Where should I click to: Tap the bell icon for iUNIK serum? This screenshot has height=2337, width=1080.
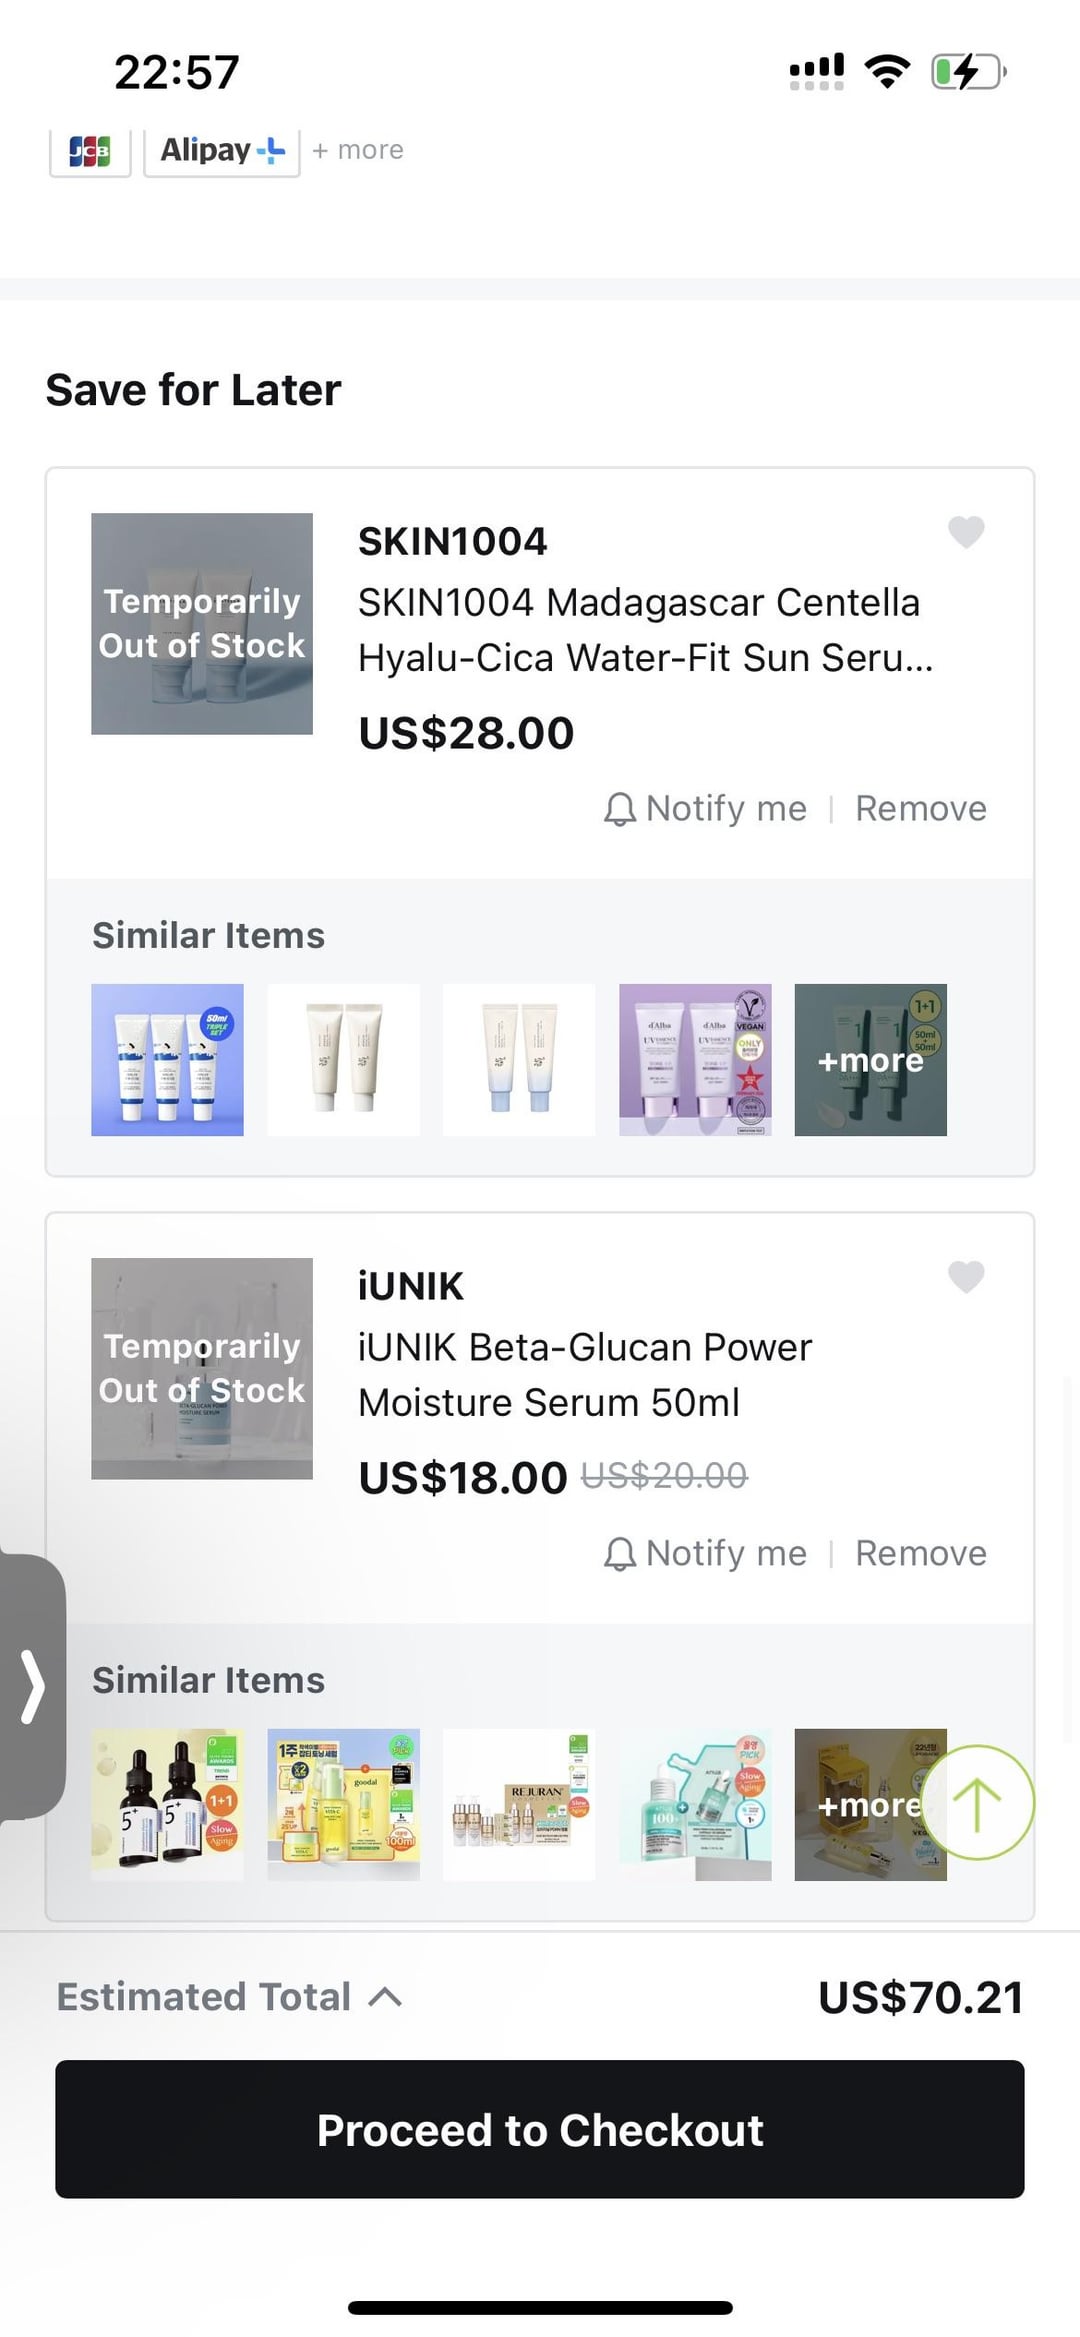620,1554
